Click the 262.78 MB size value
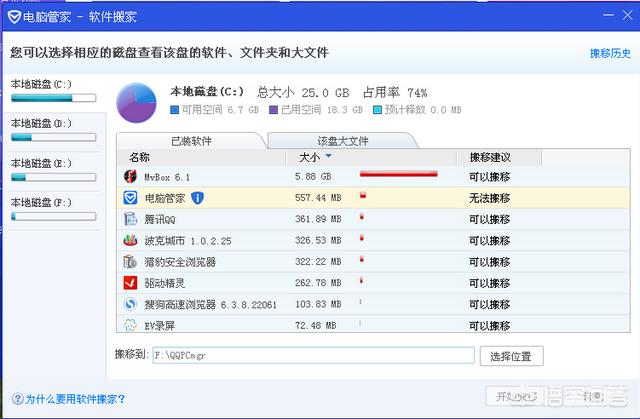 [x=318, y=283]
